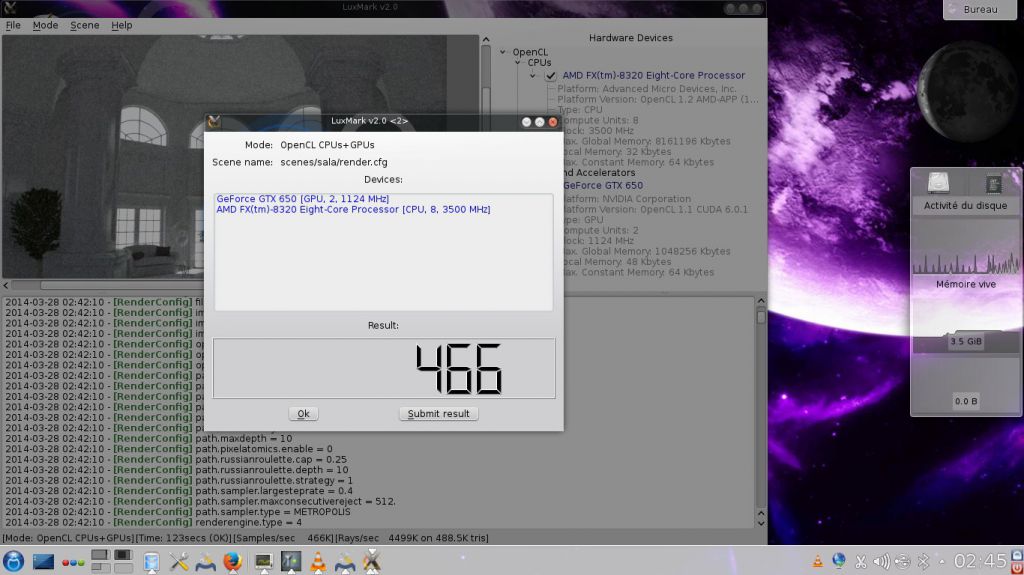Click the 3.5 GiB memory usage label

(966, 342)
